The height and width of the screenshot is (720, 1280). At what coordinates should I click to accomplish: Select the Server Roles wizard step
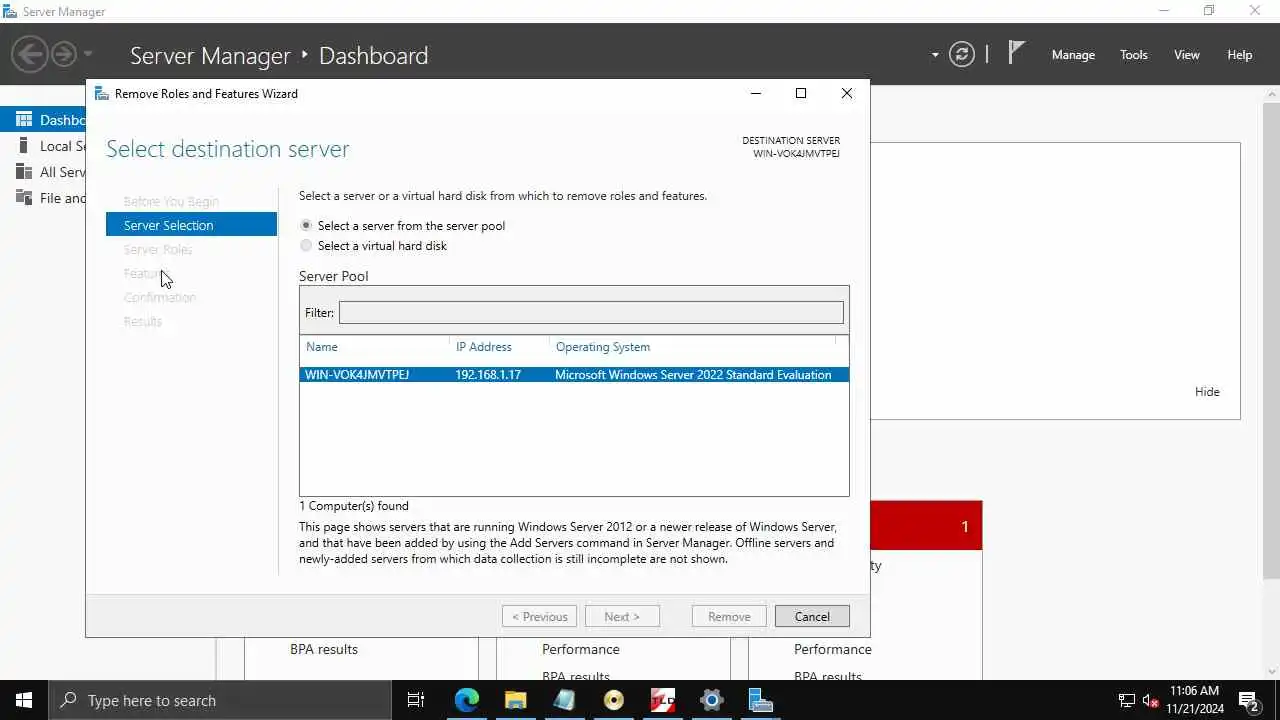click(x=158, y=249)
